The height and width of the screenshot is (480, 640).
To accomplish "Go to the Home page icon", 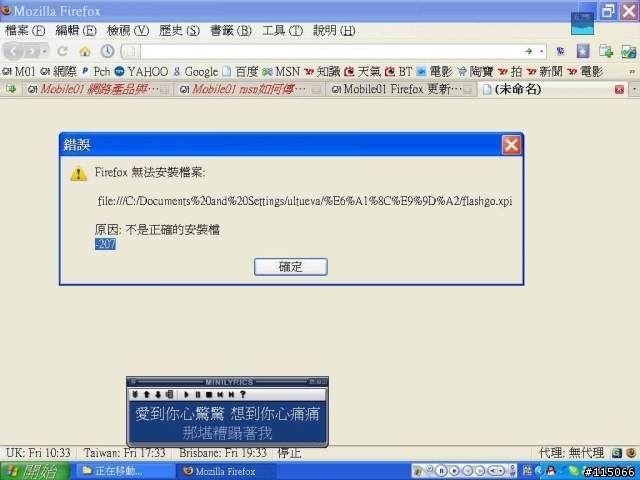I will pyautogui.click(x=85, y=51).
